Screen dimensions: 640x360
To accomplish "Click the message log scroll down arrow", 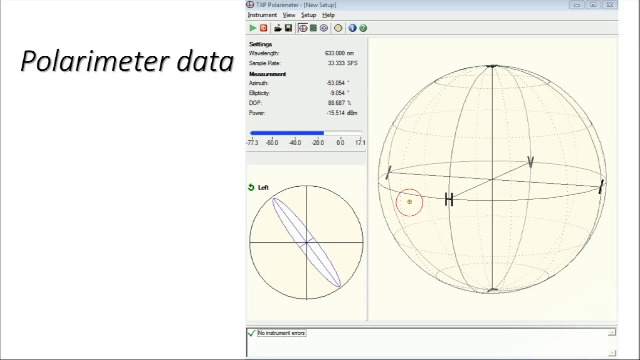I will click(611, 353).
